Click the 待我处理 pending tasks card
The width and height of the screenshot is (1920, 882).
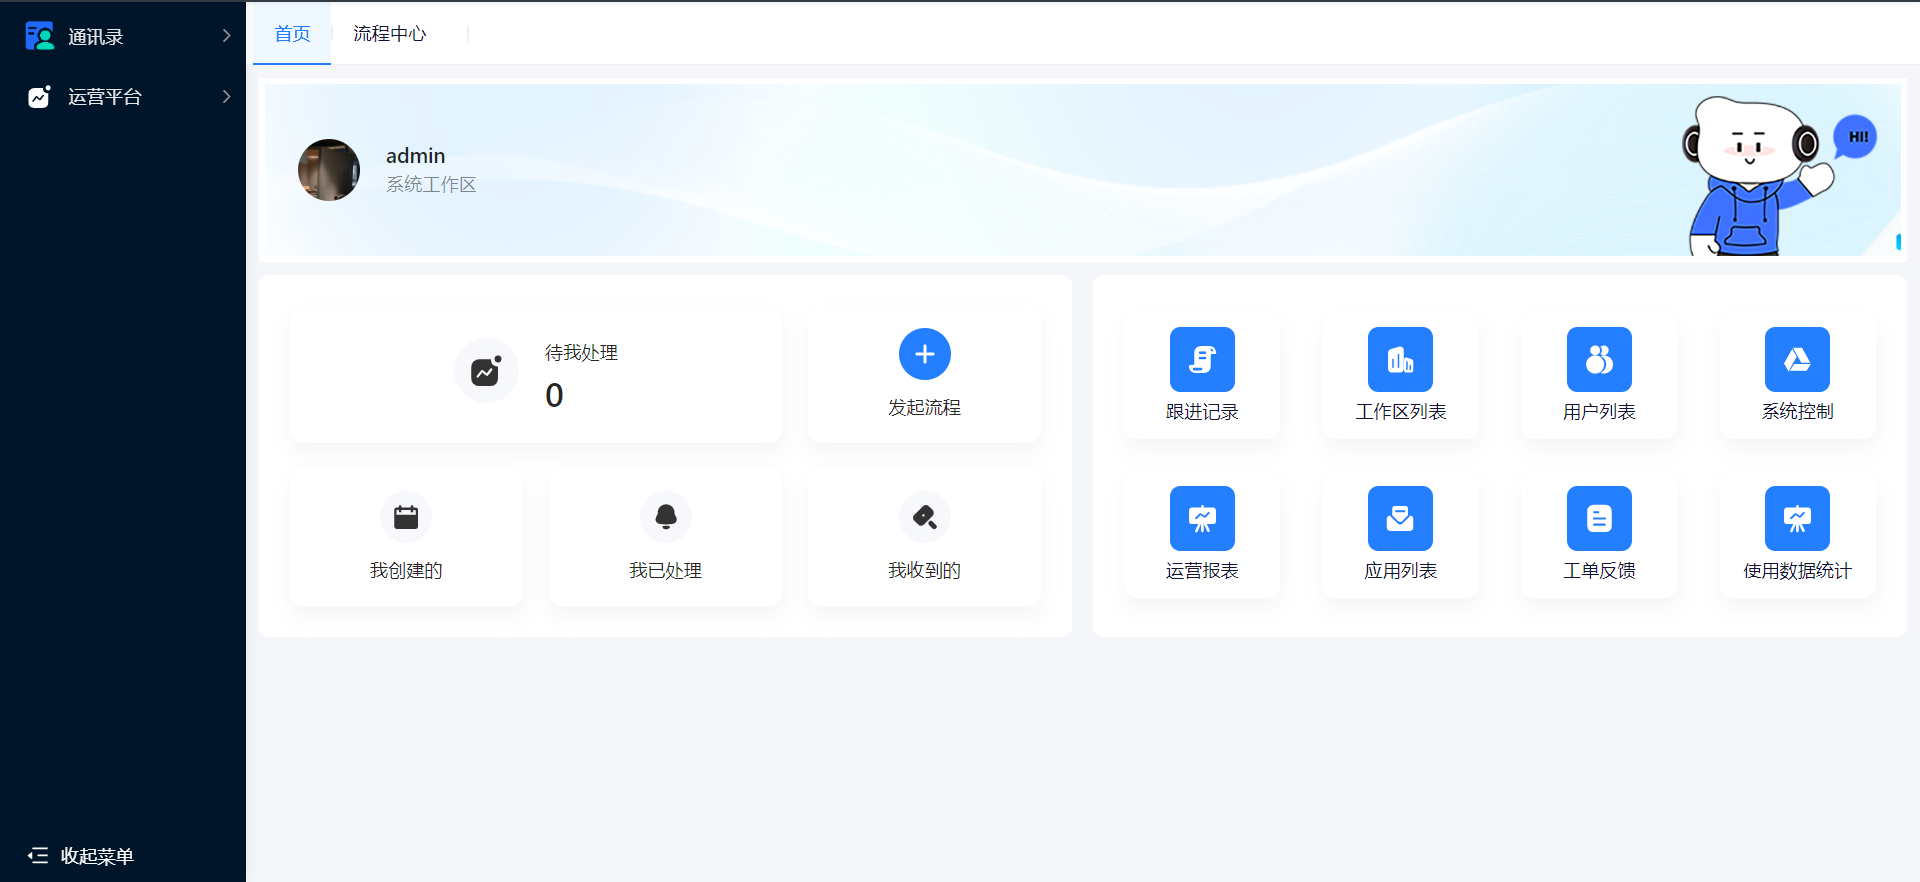[536, 374]
